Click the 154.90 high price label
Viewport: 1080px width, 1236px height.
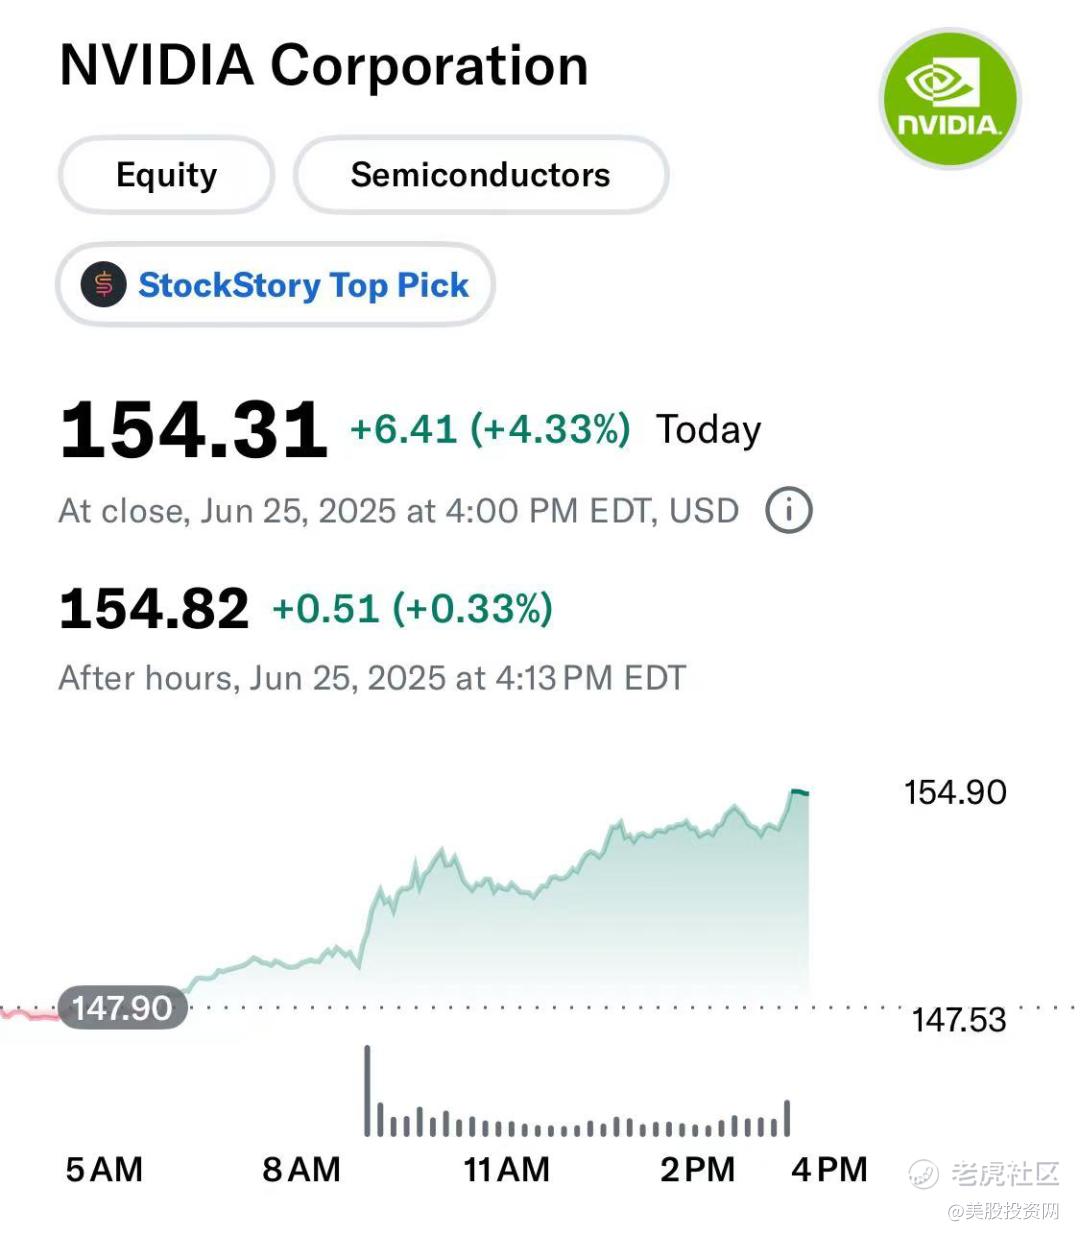955,792
